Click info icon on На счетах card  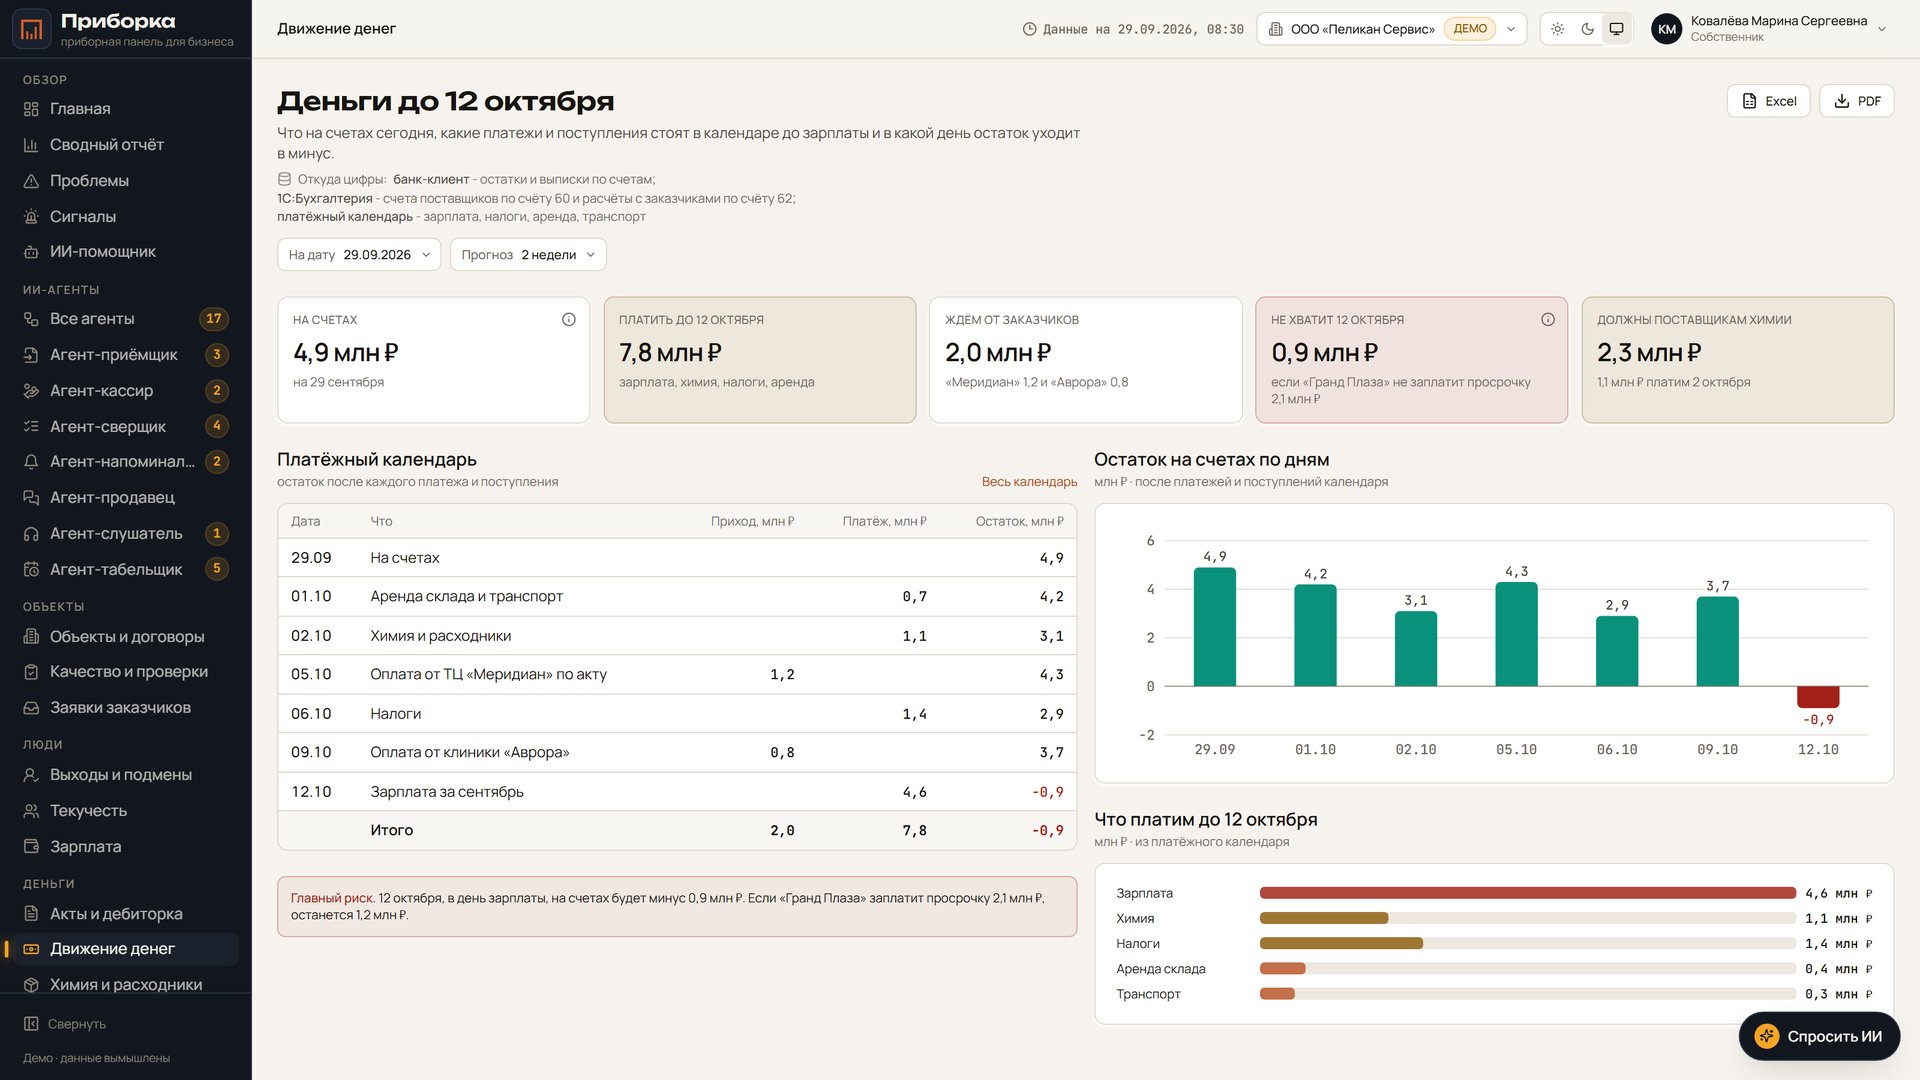pos(569,320)
